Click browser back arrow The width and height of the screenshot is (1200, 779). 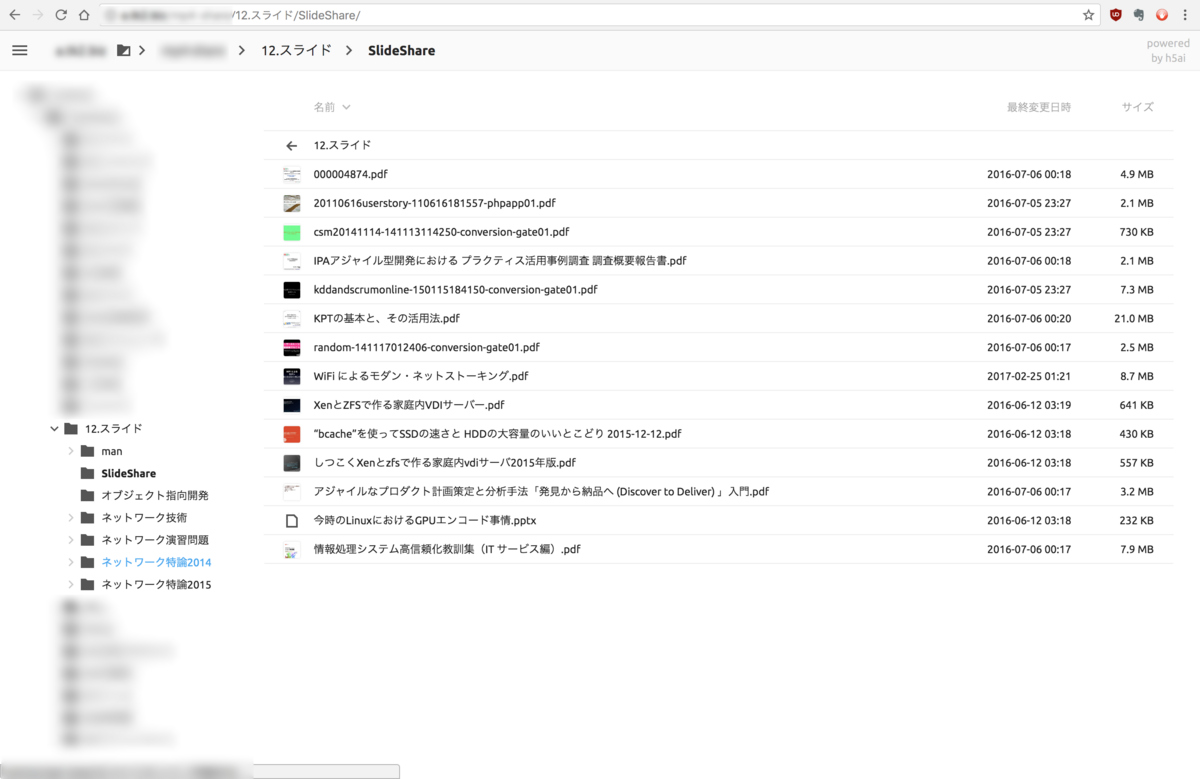click(14, 16)
